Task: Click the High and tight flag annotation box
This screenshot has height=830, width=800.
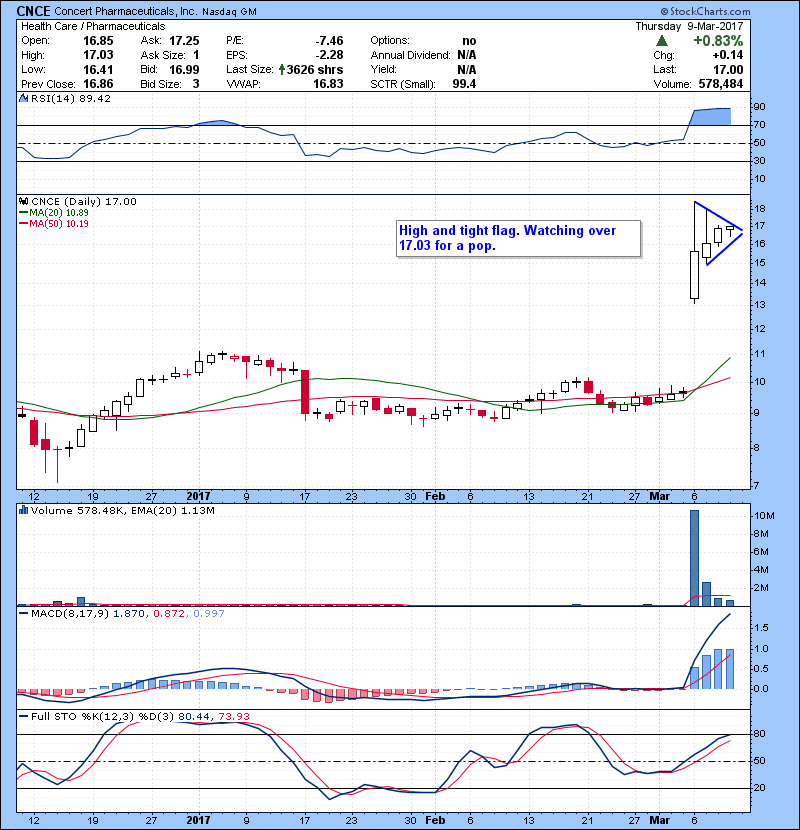Action: point(518,239)
